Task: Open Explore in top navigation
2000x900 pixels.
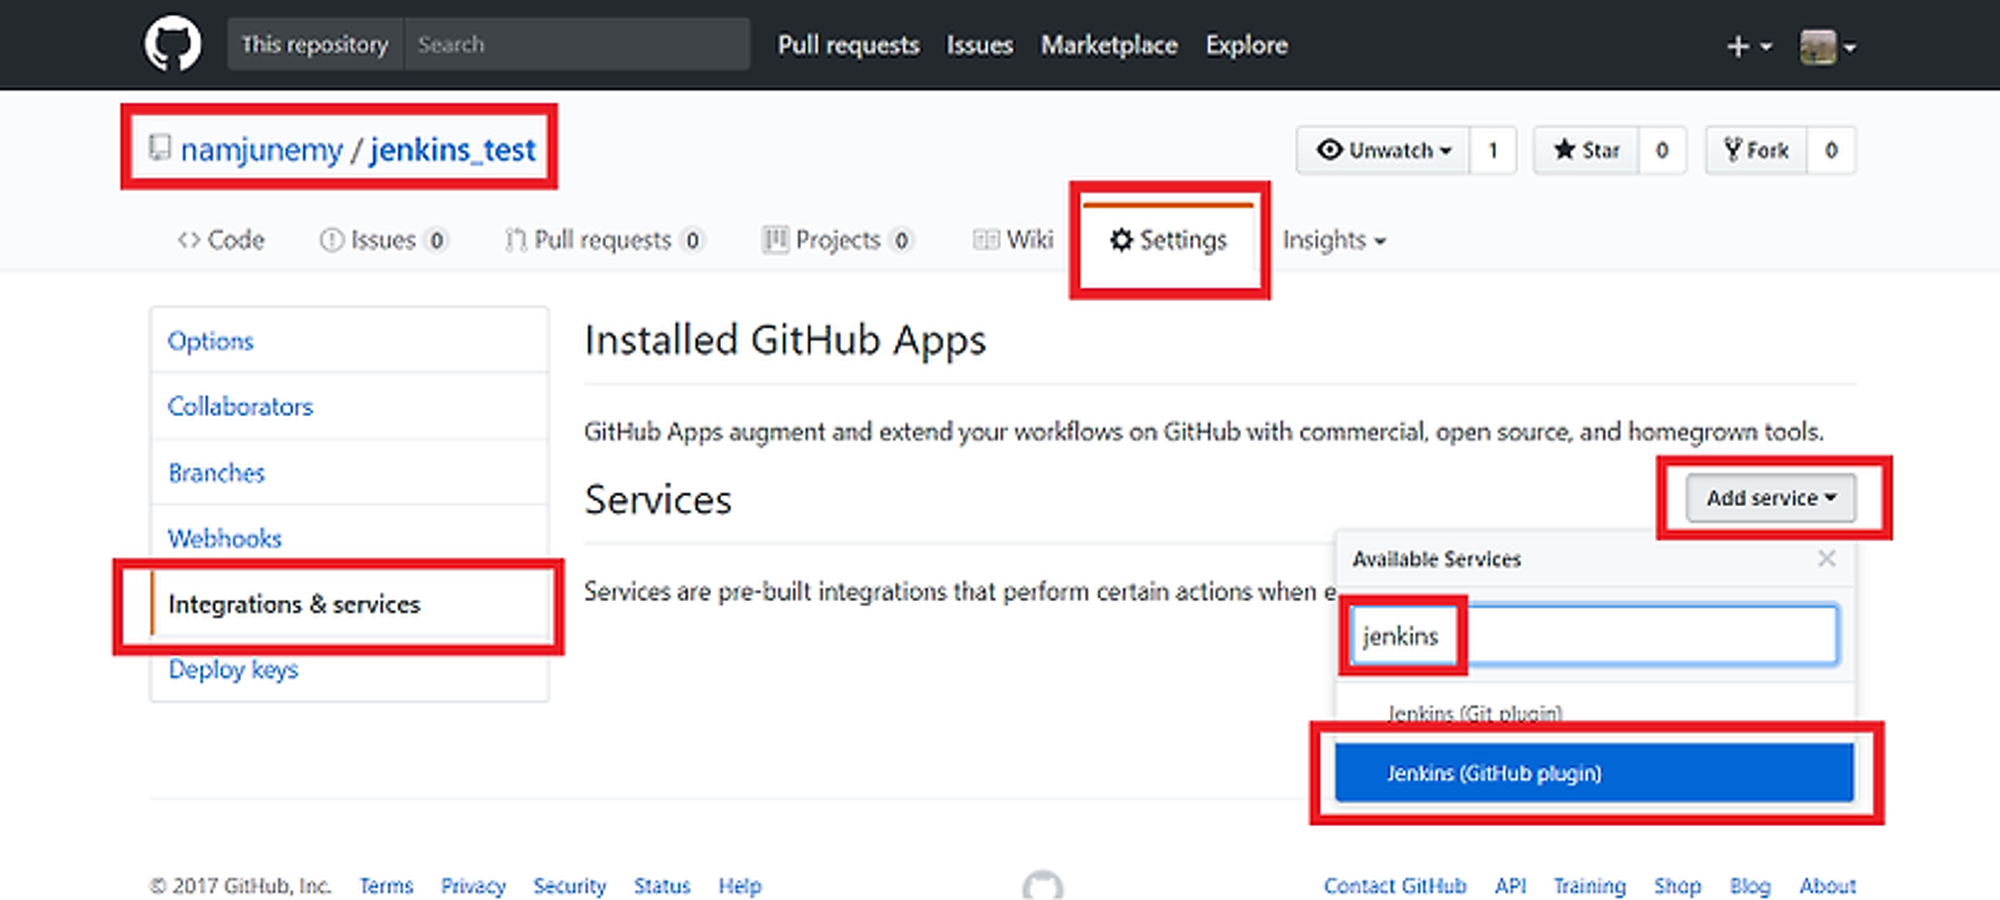Action: coord(1246,45)
